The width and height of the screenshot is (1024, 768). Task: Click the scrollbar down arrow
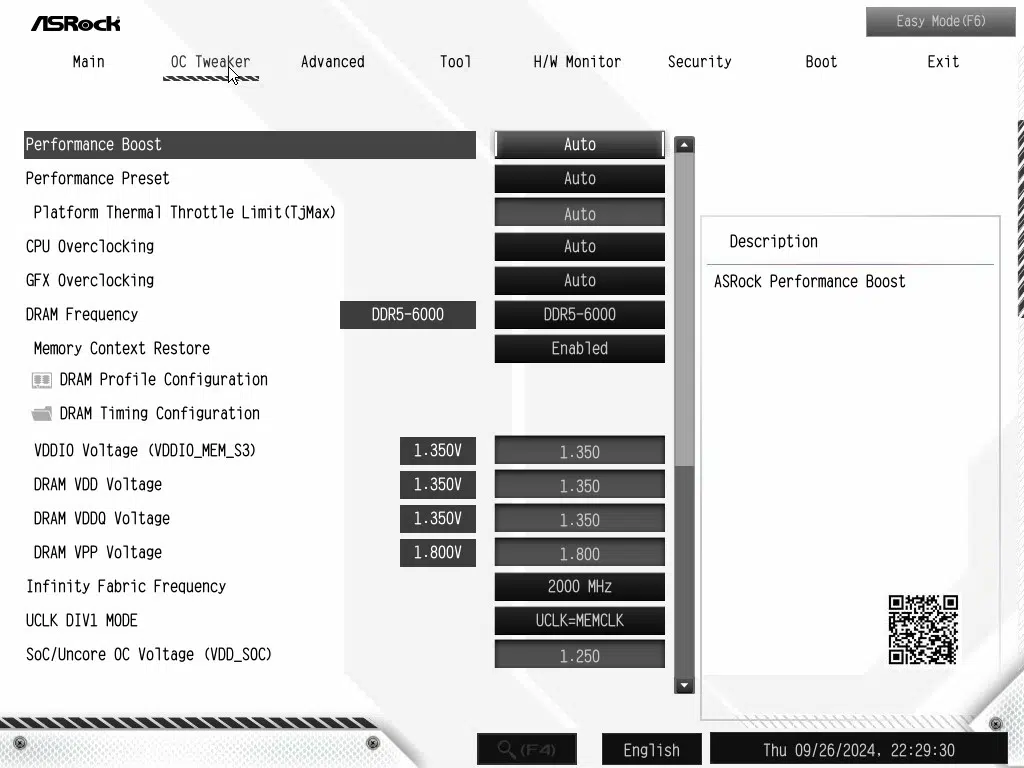[x=685, y=685]
